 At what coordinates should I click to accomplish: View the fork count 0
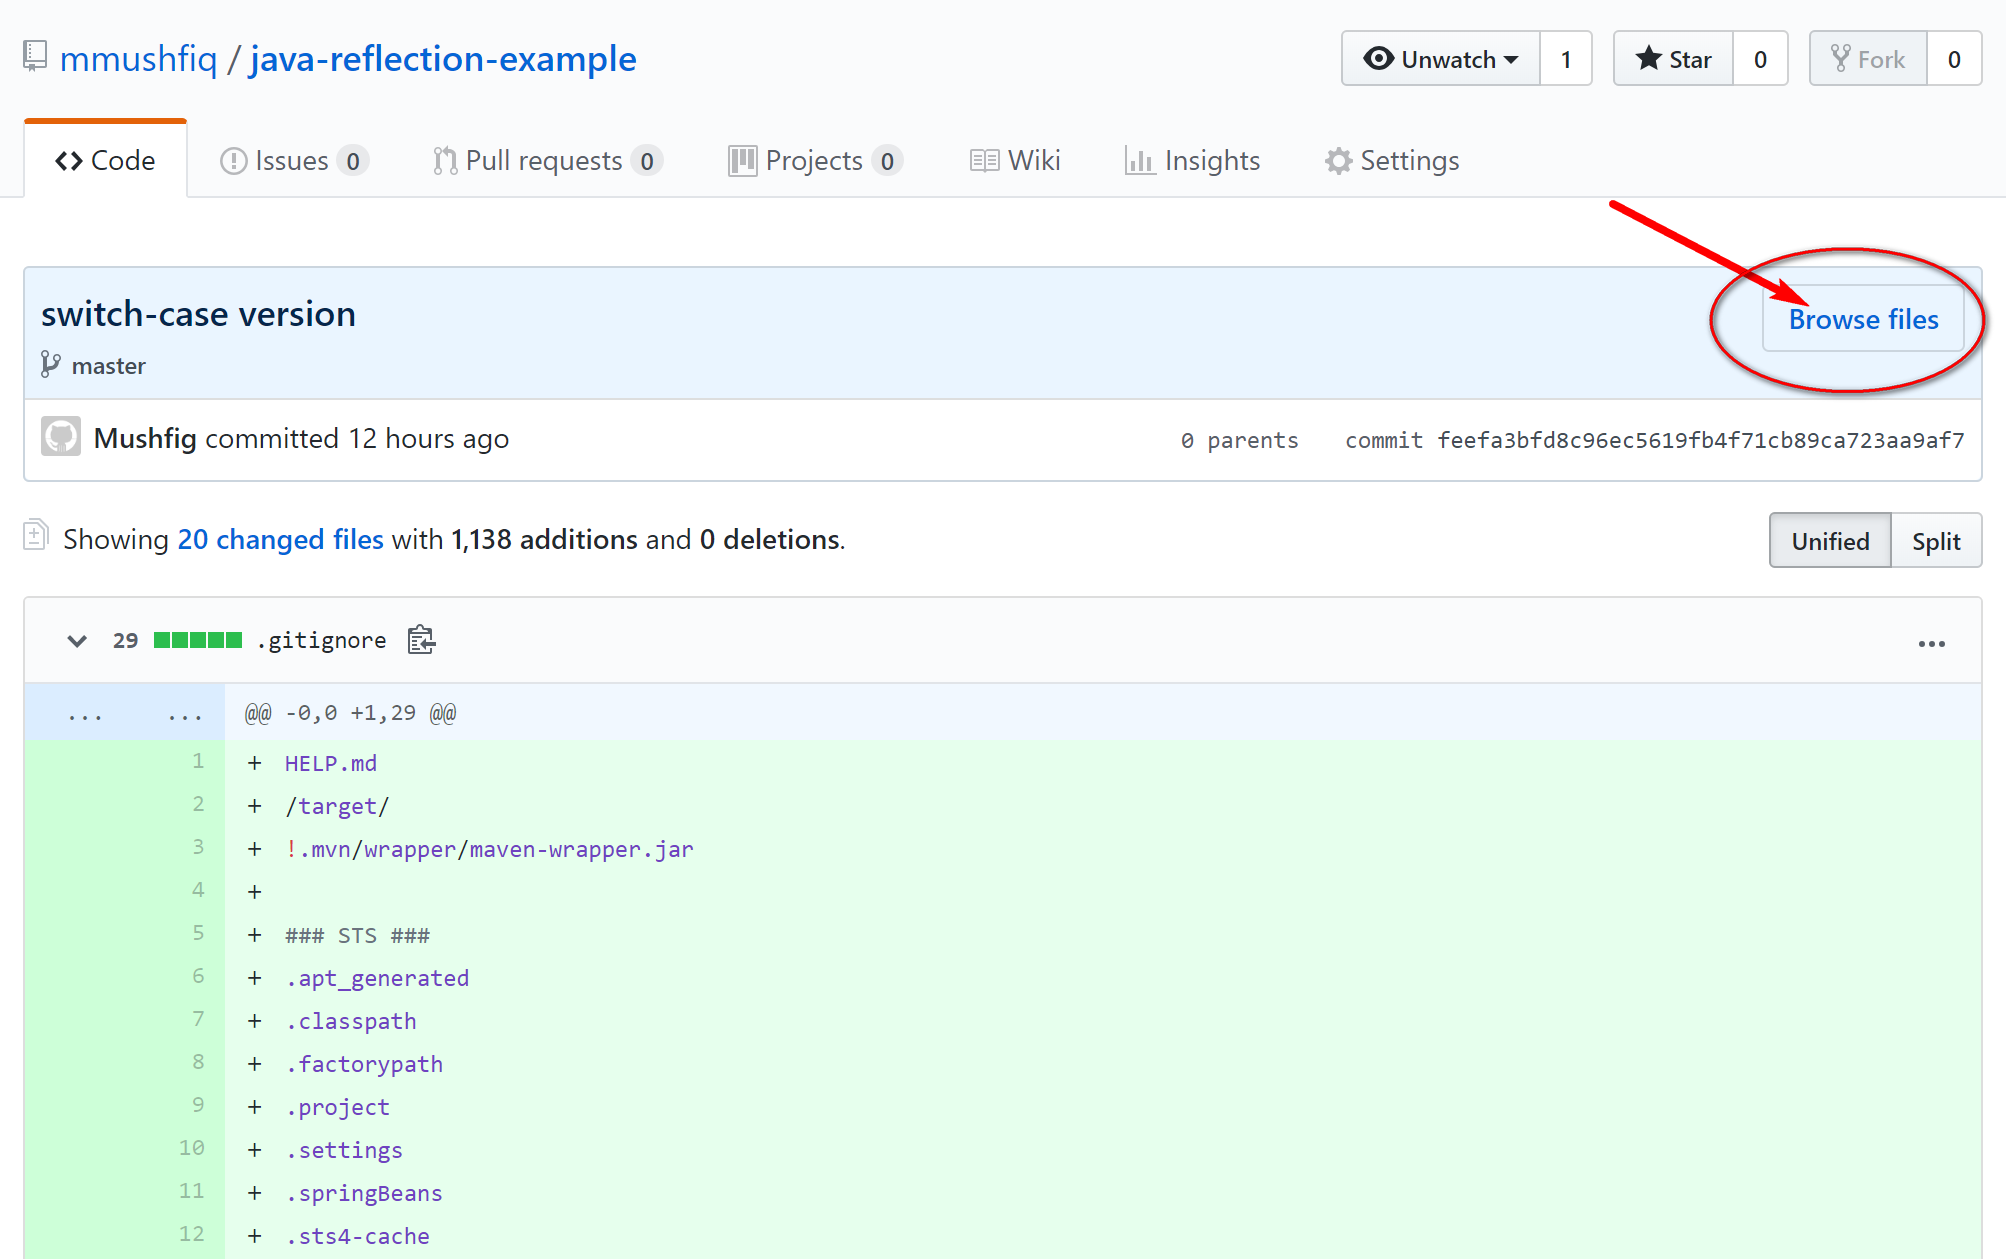1954,59
